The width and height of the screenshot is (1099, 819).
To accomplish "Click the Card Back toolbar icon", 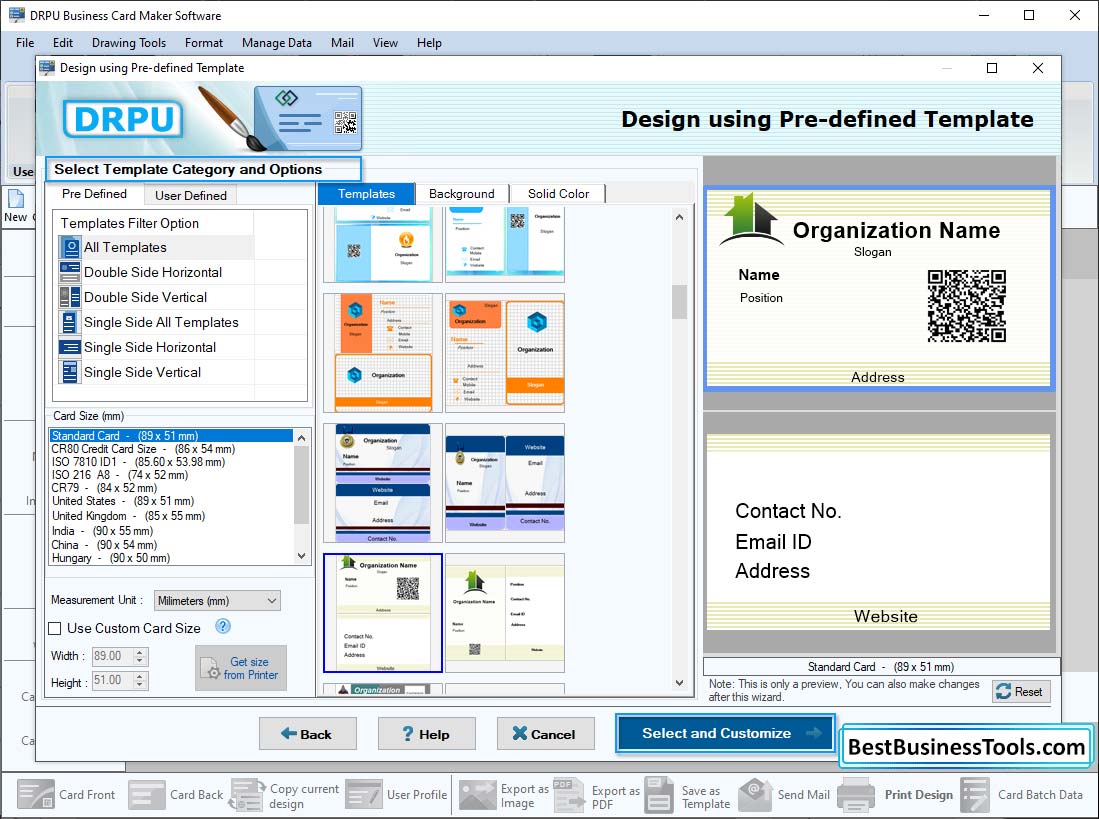I will [147, 794].
